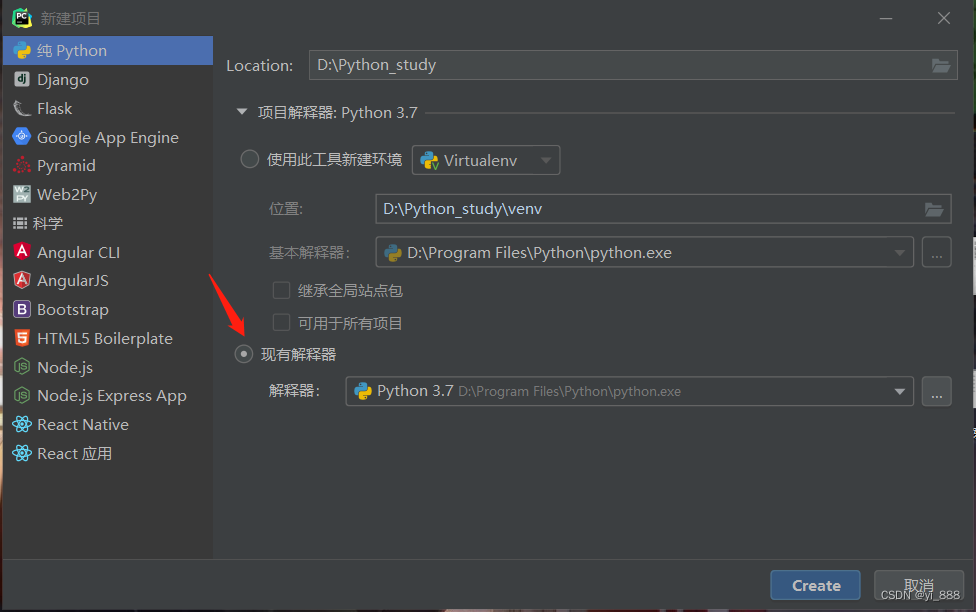
Task: Select 科学 project type
Action: pos(108,223)
